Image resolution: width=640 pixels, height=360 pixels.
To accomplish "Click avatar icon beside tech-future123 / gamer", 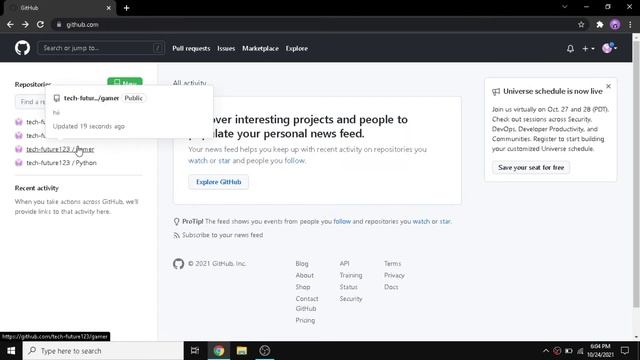I will pos(19,149).
